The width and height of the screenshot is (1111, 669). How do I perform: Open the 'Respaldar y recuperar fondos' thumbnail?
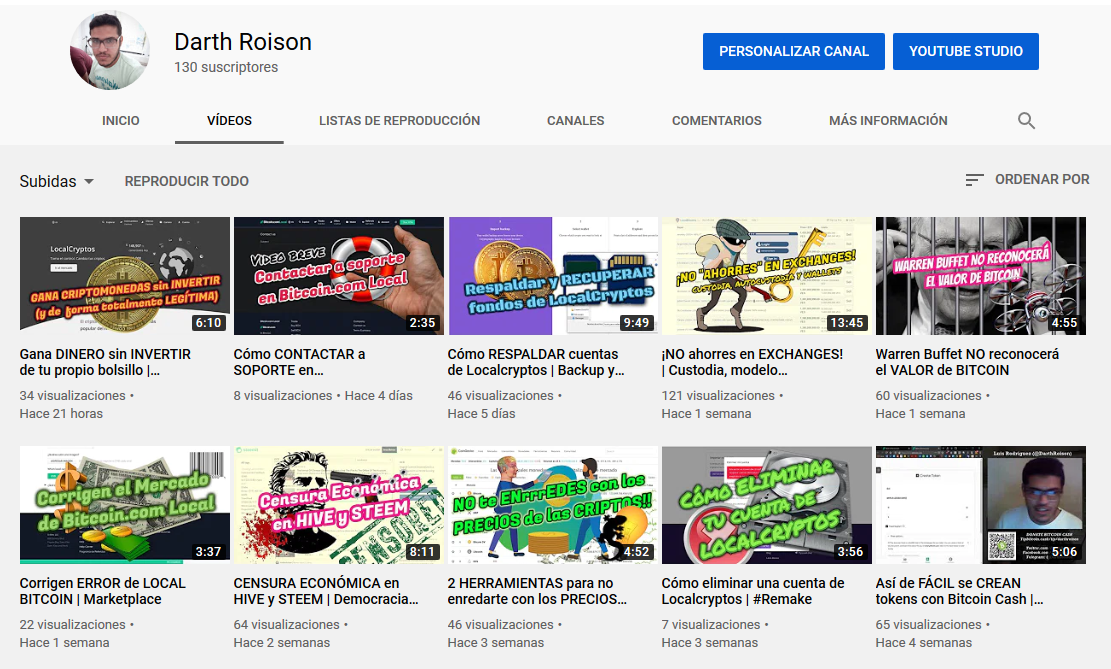point(553,276)
